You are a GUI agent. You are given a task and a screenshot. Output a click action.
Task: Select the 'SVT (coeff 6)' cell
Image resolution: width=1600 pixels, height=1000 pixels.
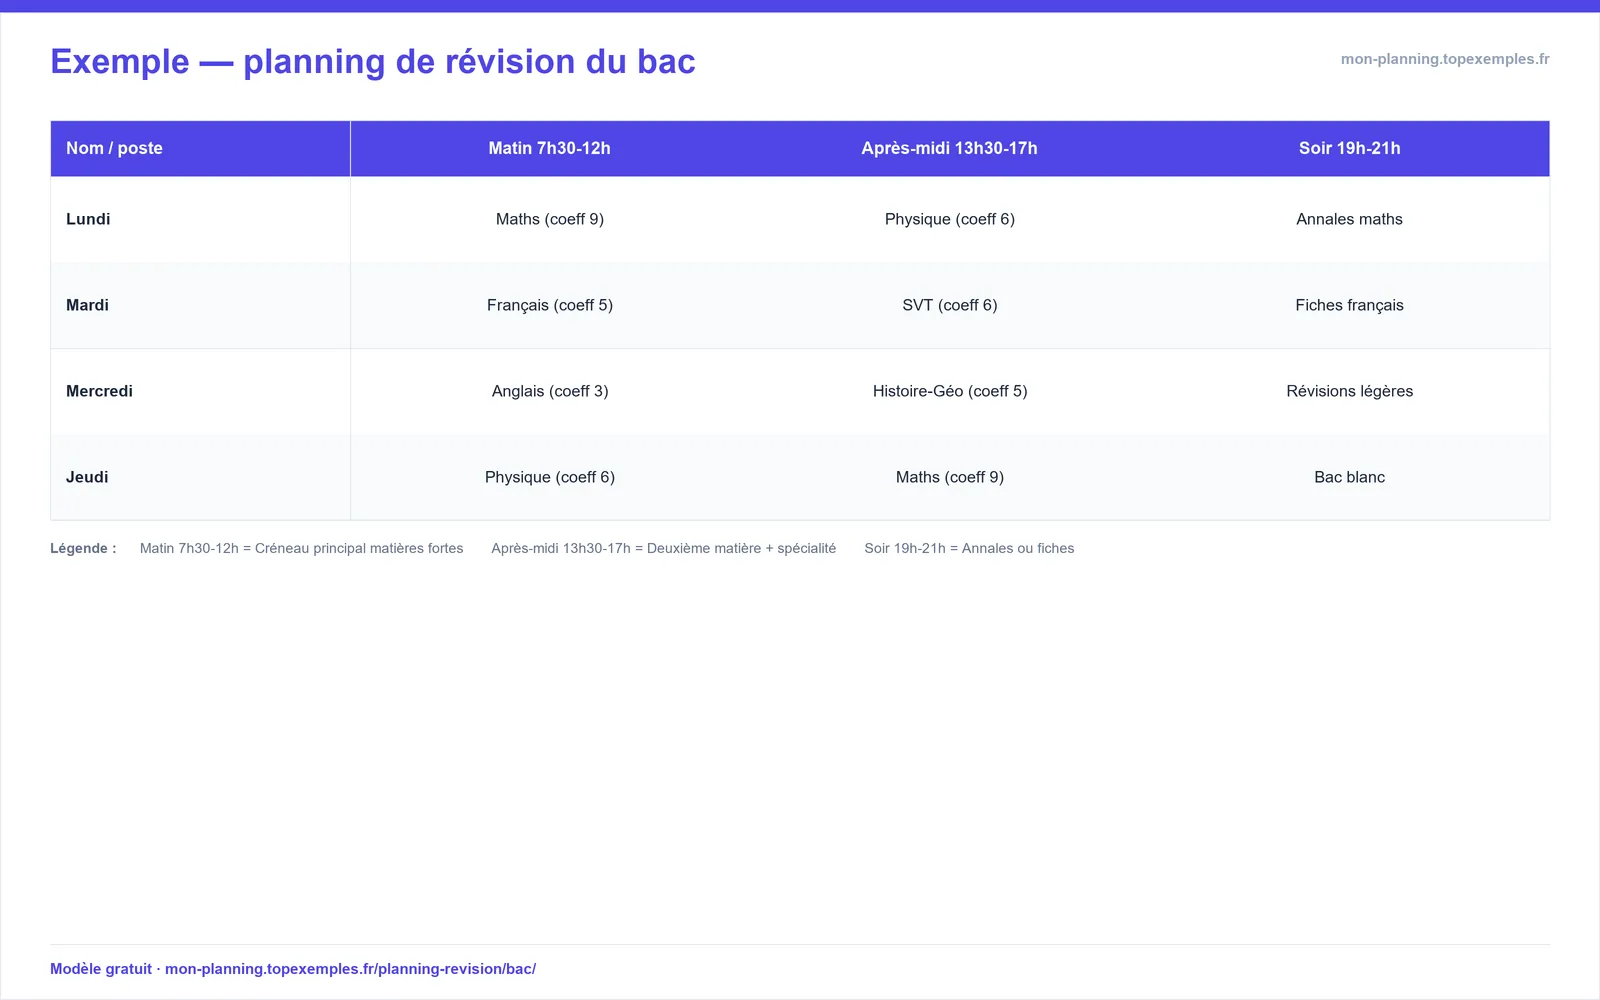click(950, 305)
